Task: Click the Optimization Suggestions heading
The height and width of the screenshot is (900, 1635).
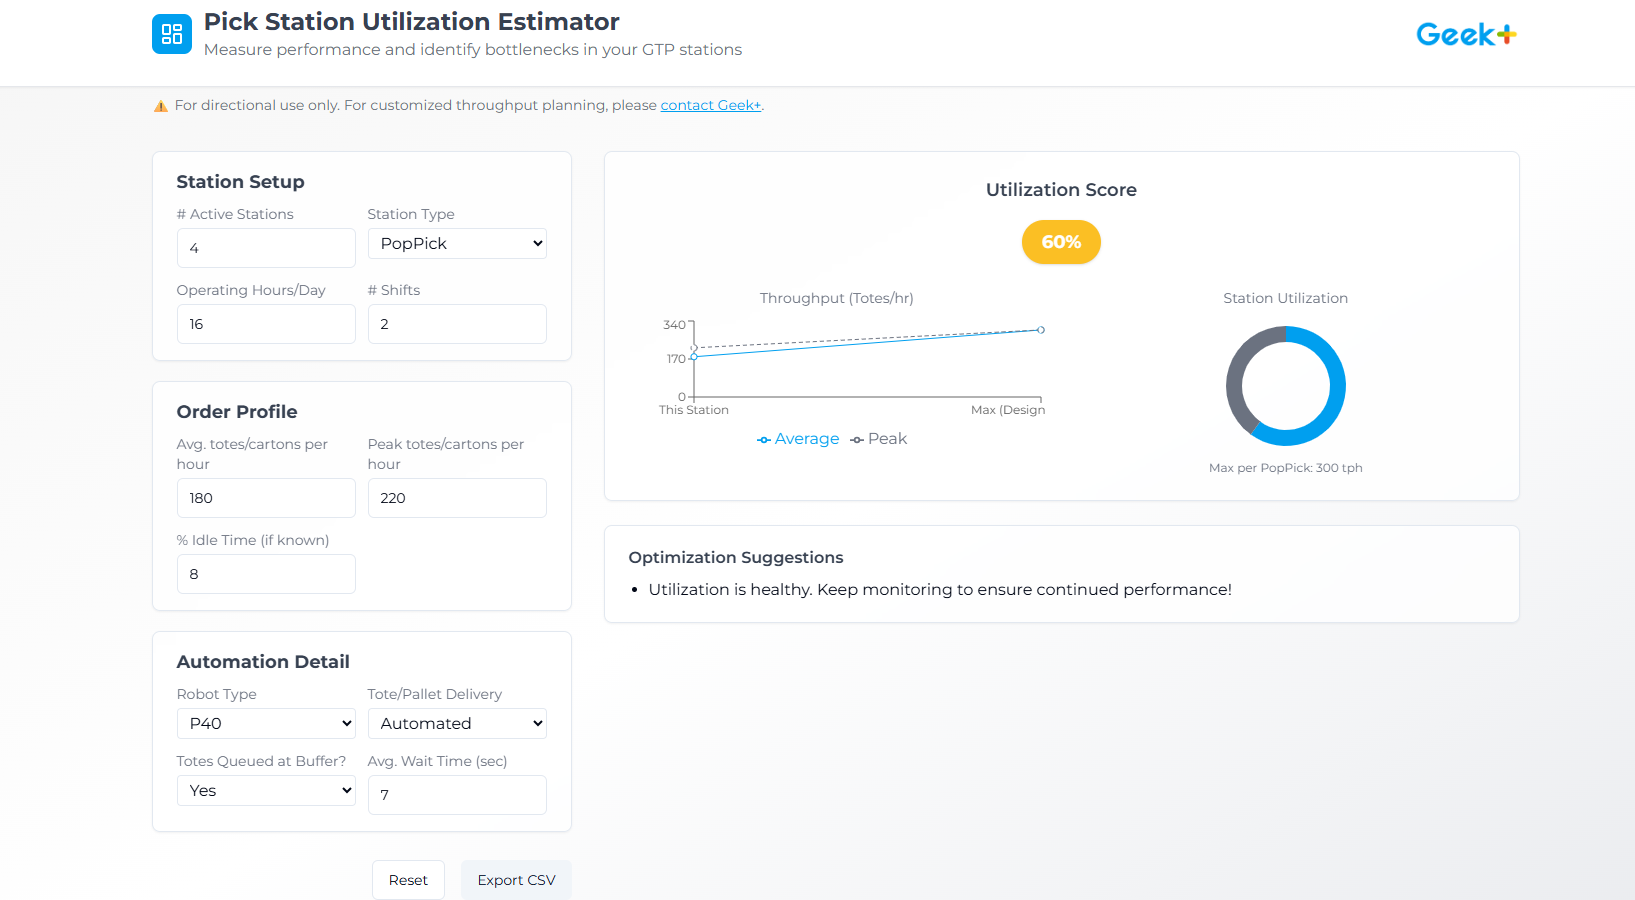Action: tap(736, 557)
